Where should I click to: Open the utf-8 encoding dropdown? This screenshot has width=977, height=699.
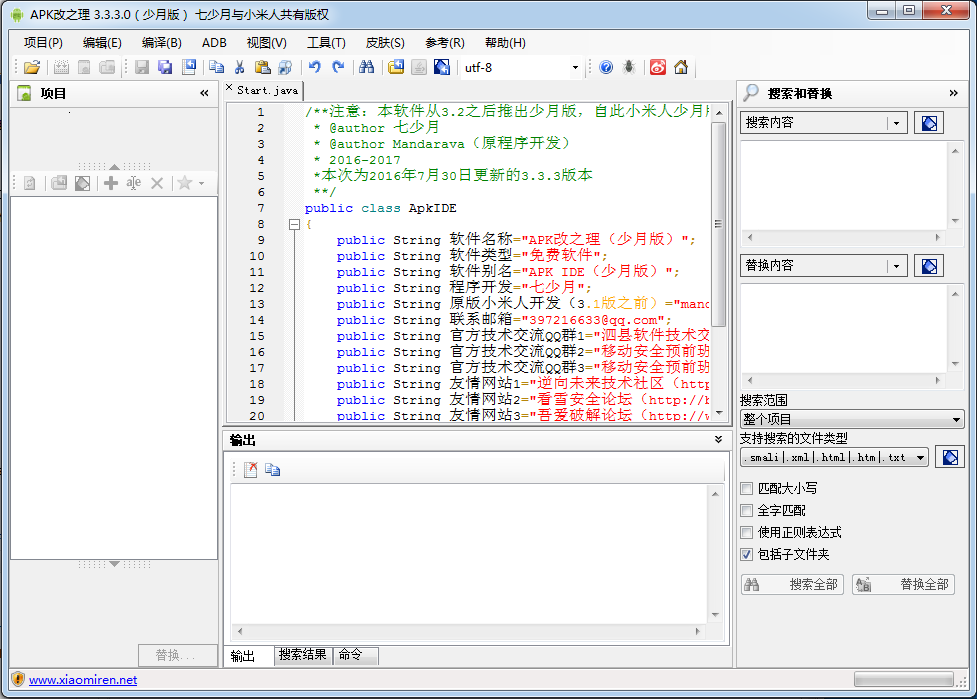coord(575,67)
